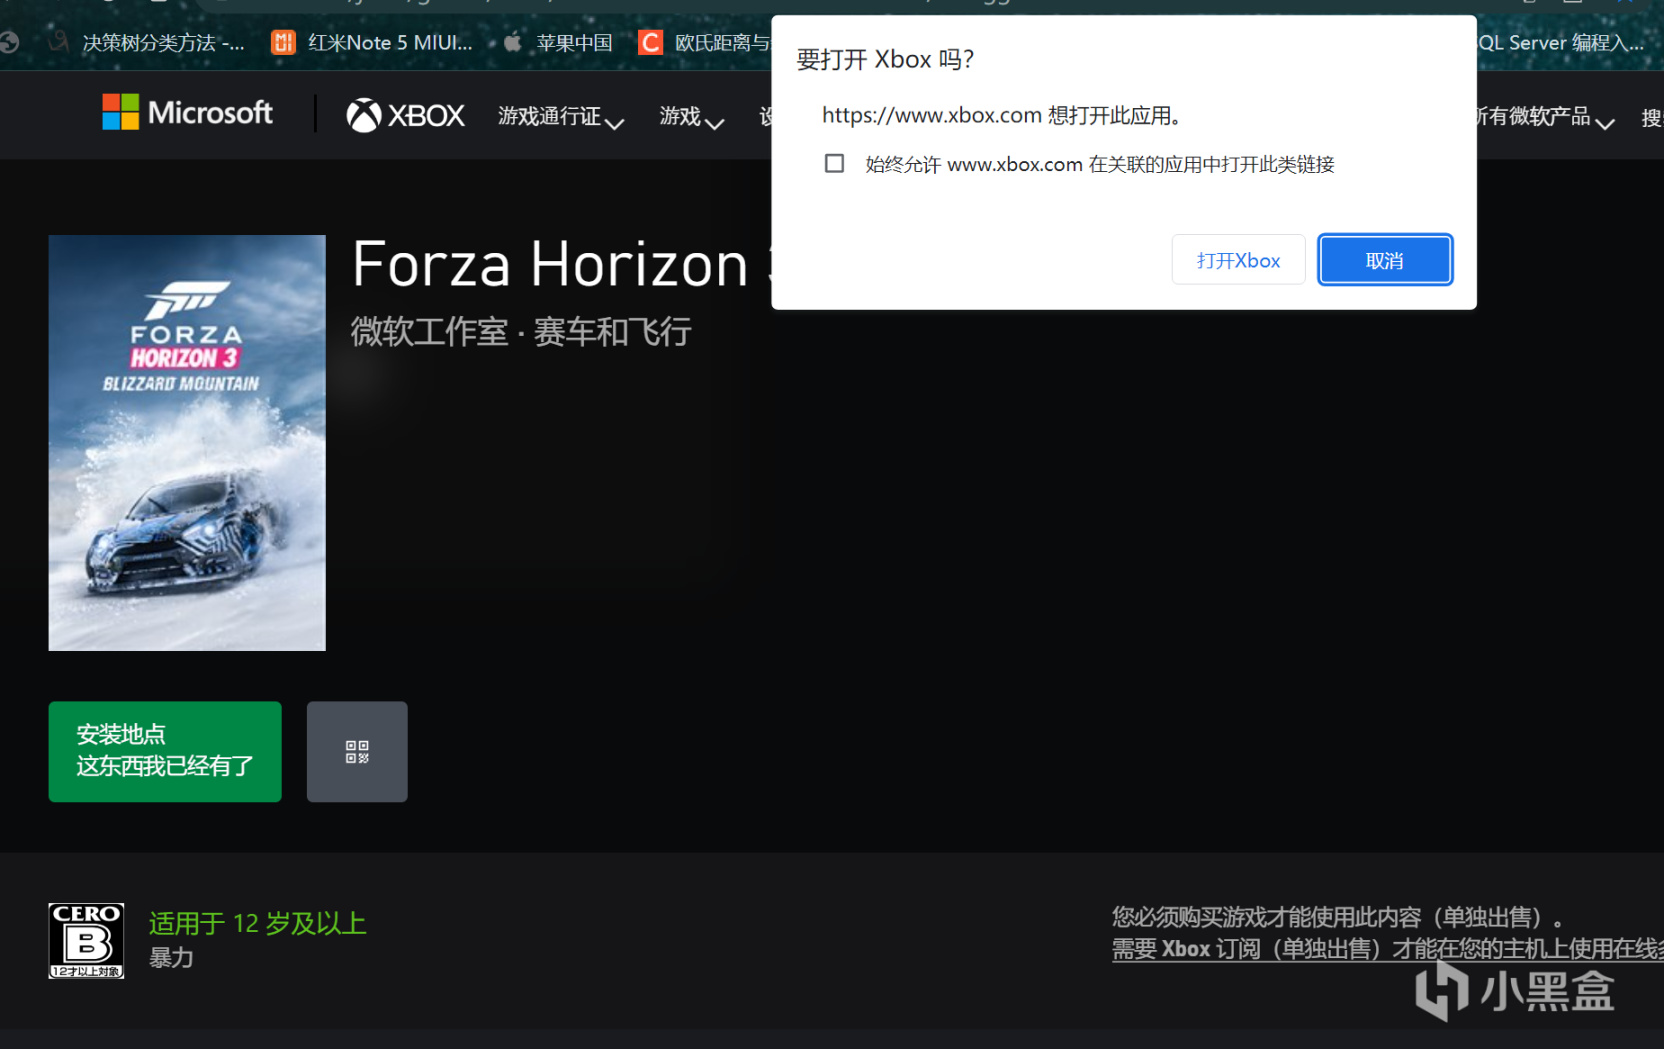Screen dimensions: 1664x1049
Task: Click the 取消 button in dialog
Action: 1384,260
